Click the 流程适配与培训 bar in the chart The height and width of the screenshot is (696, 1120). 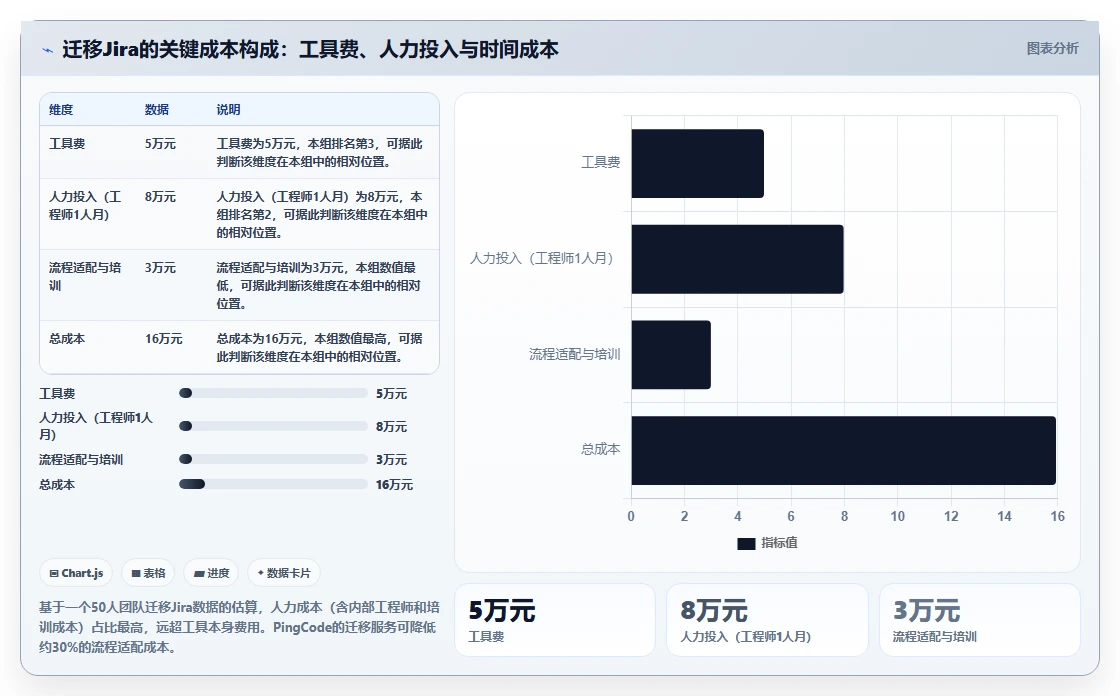[x=671, y=355]
